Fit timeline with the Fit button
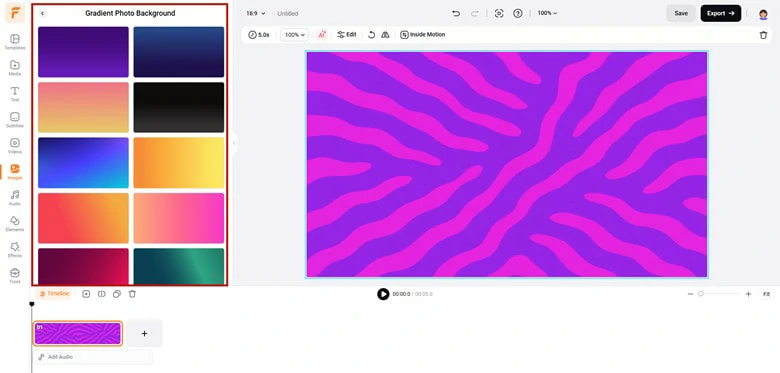780x373 pixels. [x=766, y=294]
